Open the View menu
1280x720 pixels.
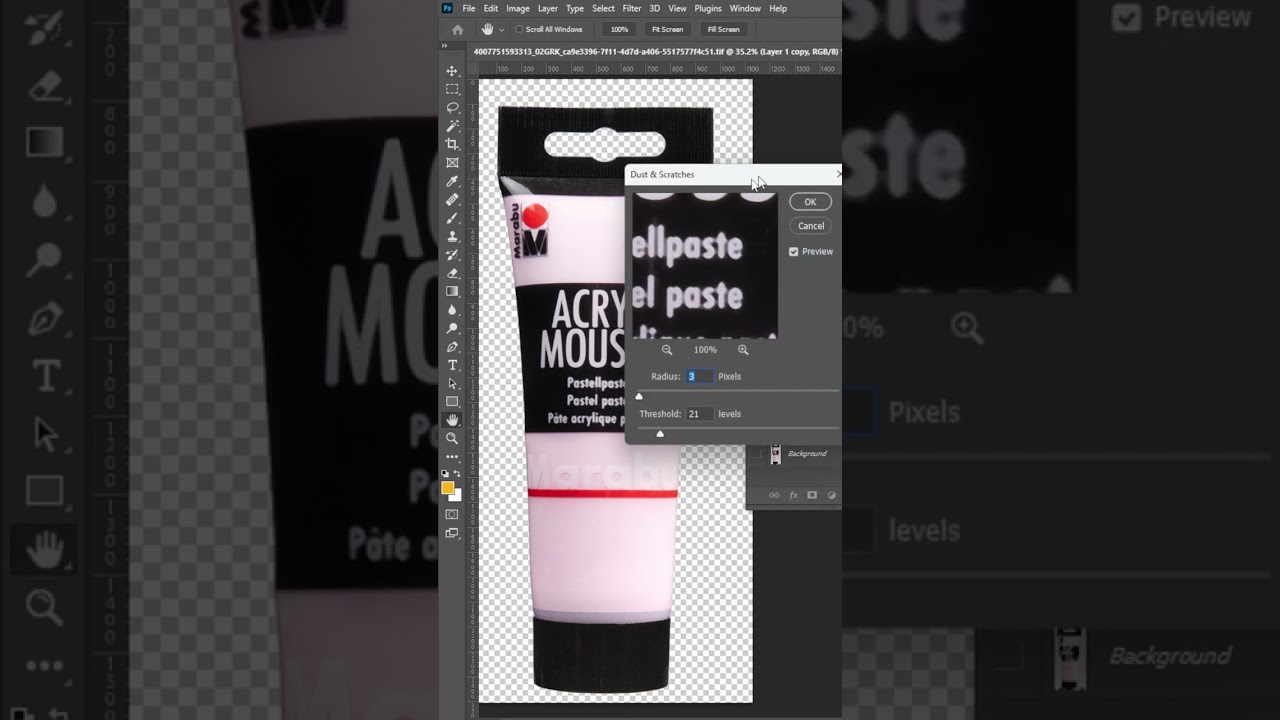677,8
